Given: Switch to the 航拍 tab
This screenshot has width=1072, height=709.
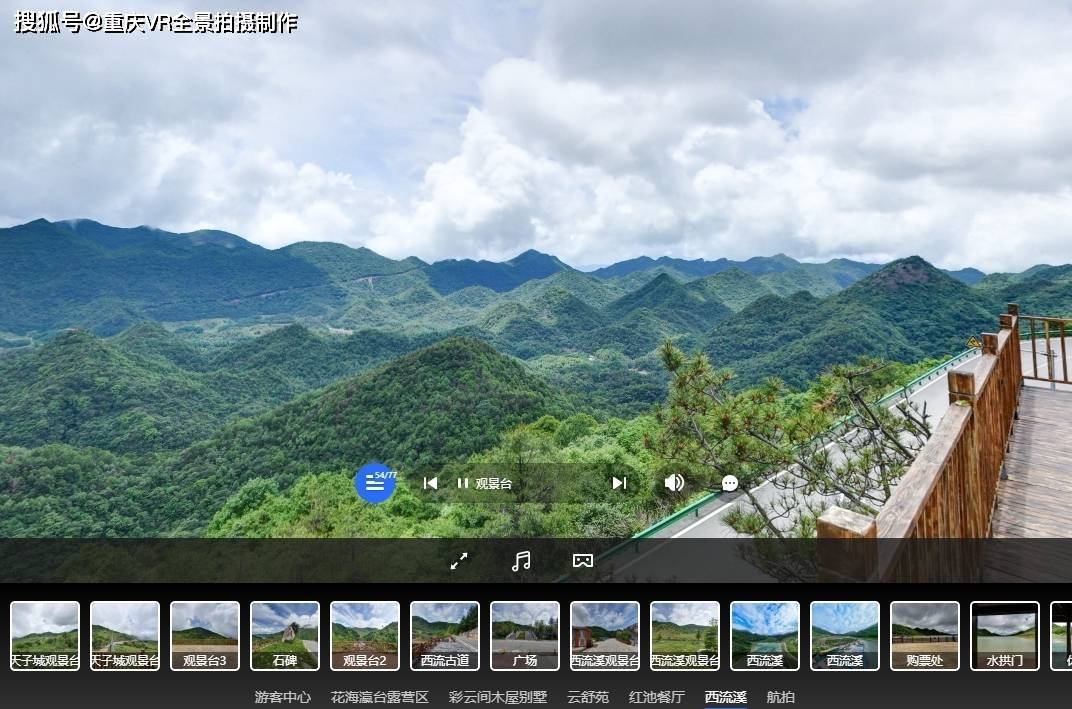Looking at the screenshot, I should pyautogui.click(x=779, y=697).
